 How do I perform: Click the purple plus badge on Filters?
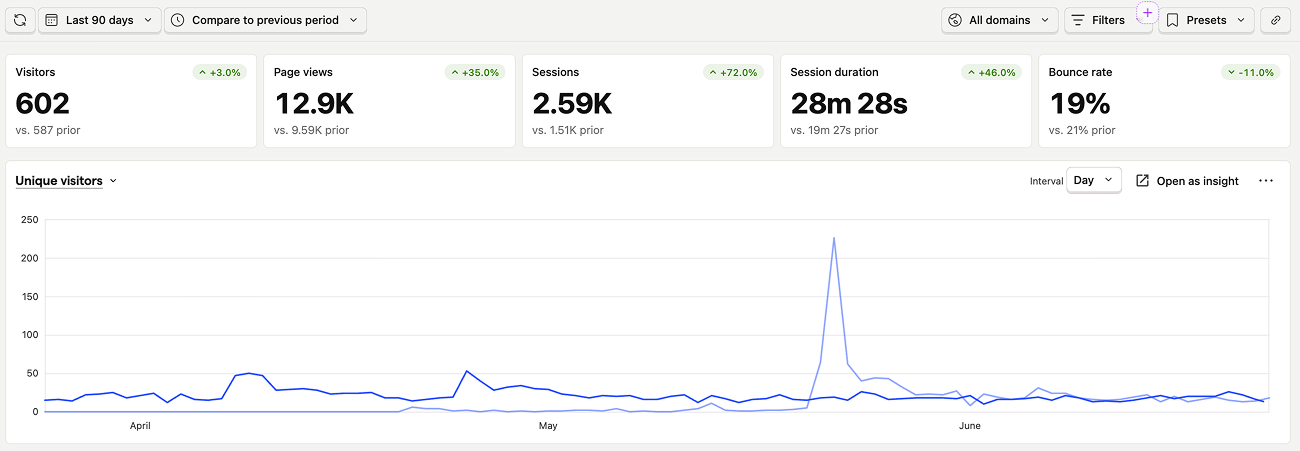click(x=1147, y=13)
